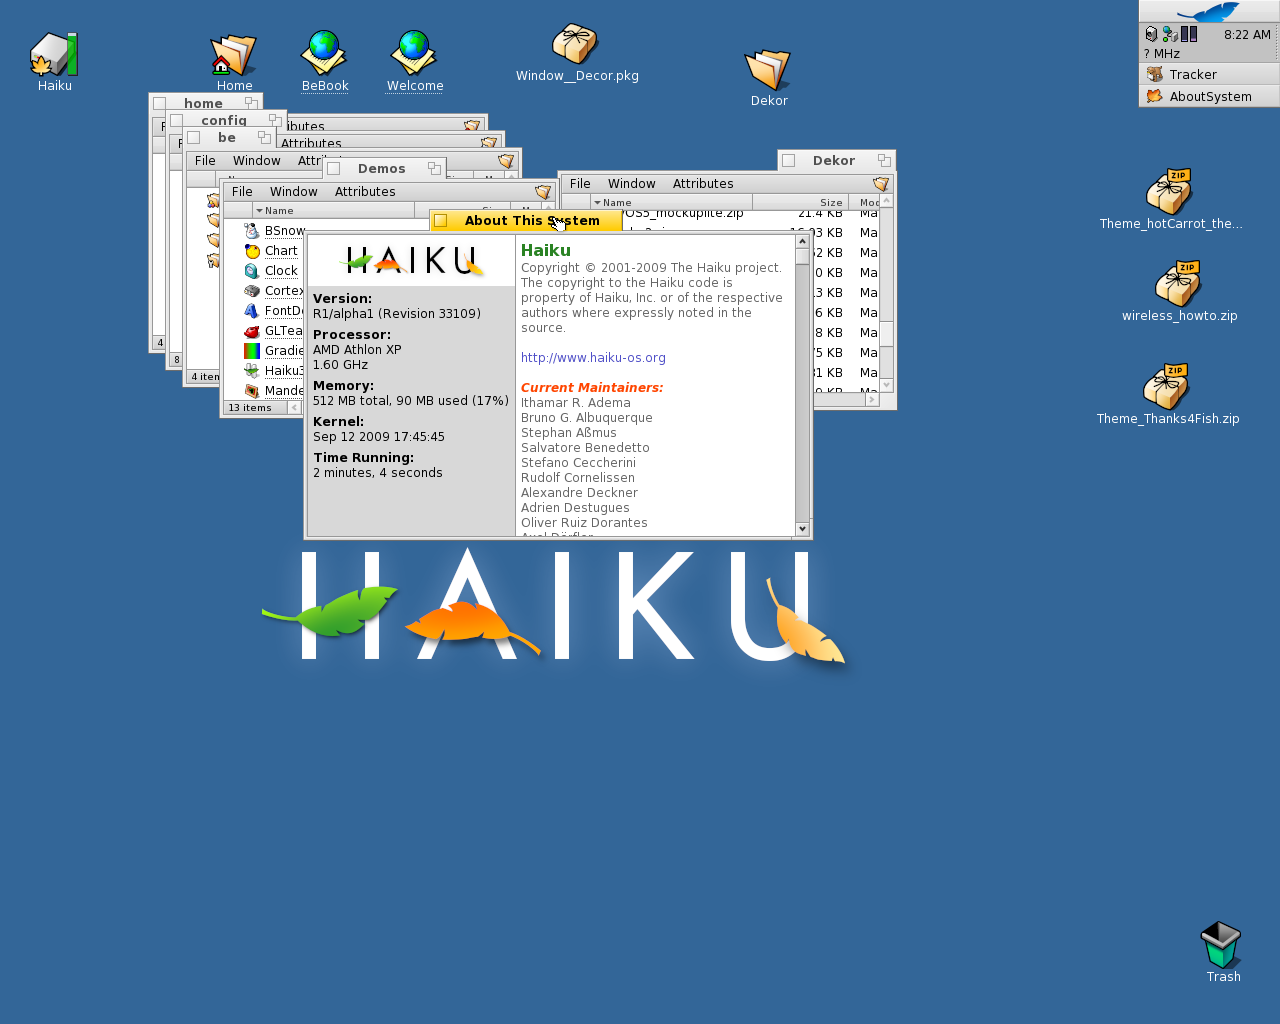The image size is (1280, 1024).
Task: Open the haiku-os.org website link
Action: [x=593, y=358]
